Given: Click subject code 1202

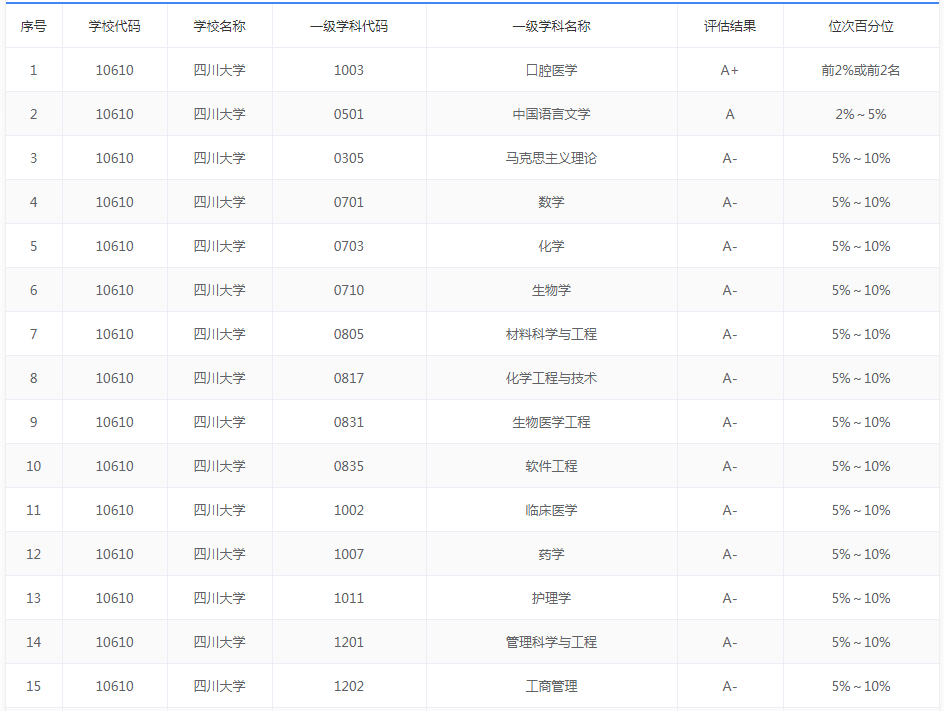Looking at the screenshot, I should click(x=349, y=686).
